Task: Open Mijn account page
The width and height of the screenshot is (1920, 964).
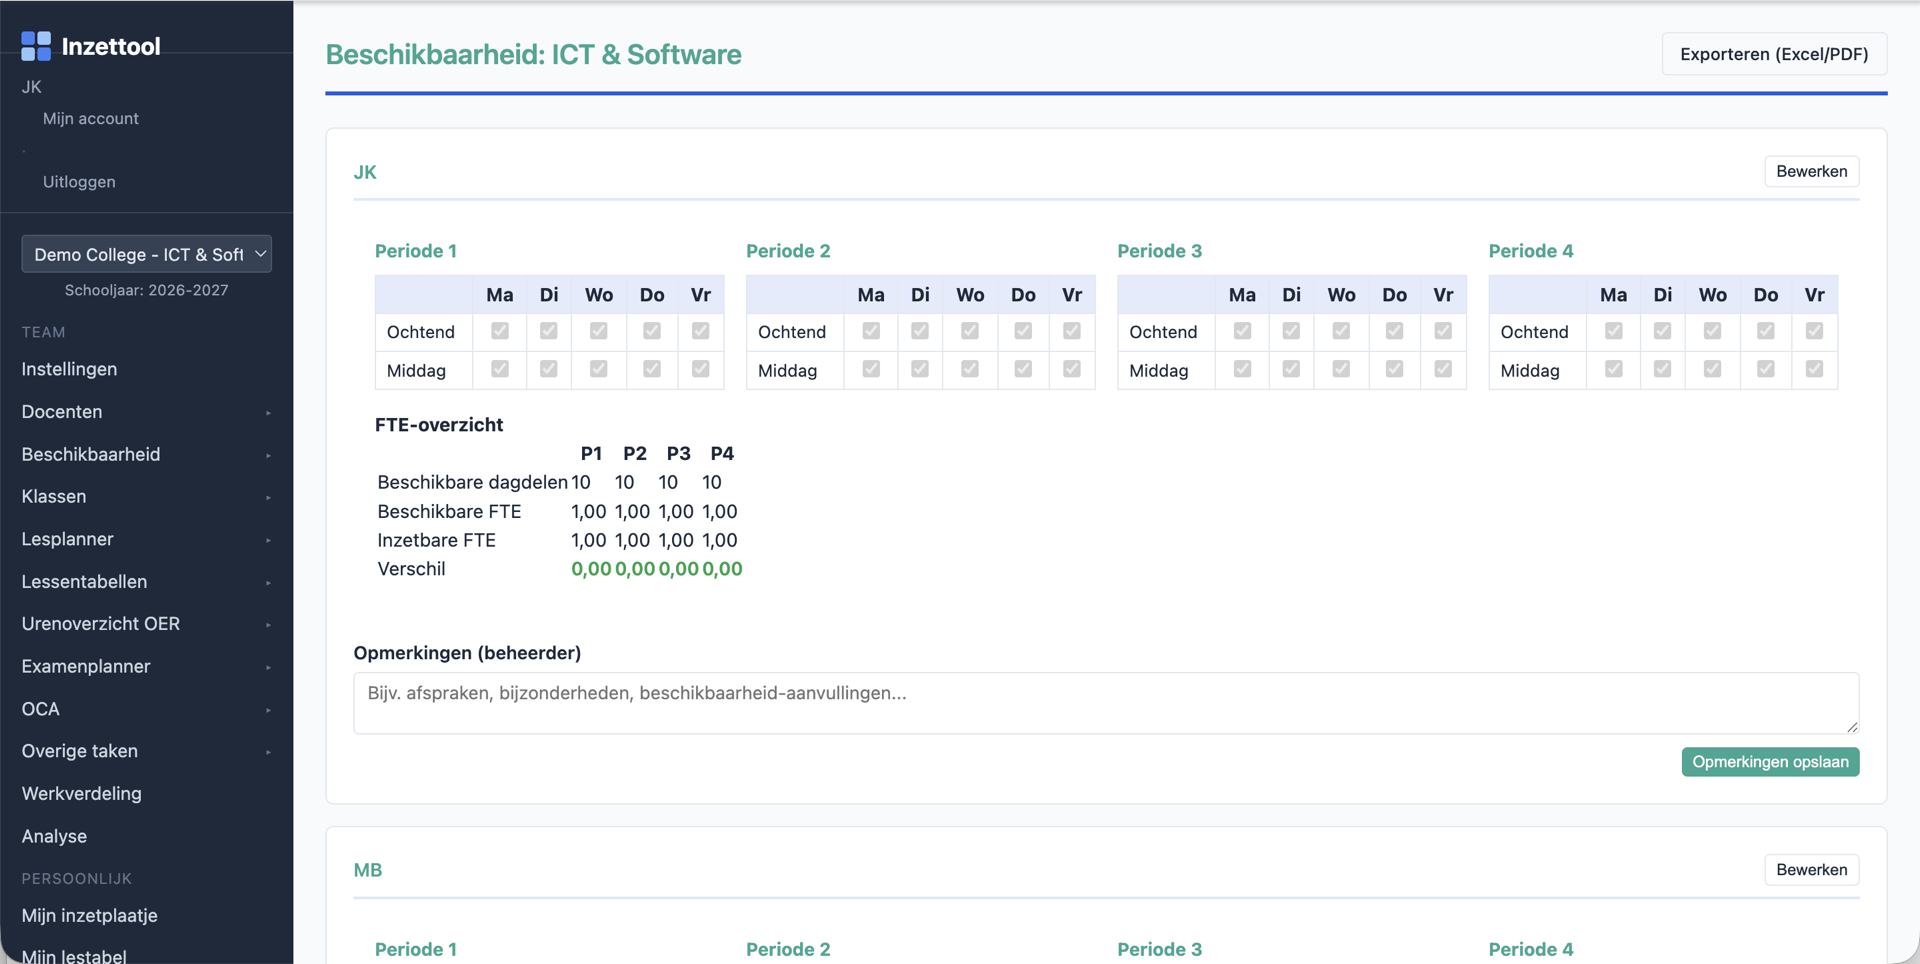Action: (90, 118)
